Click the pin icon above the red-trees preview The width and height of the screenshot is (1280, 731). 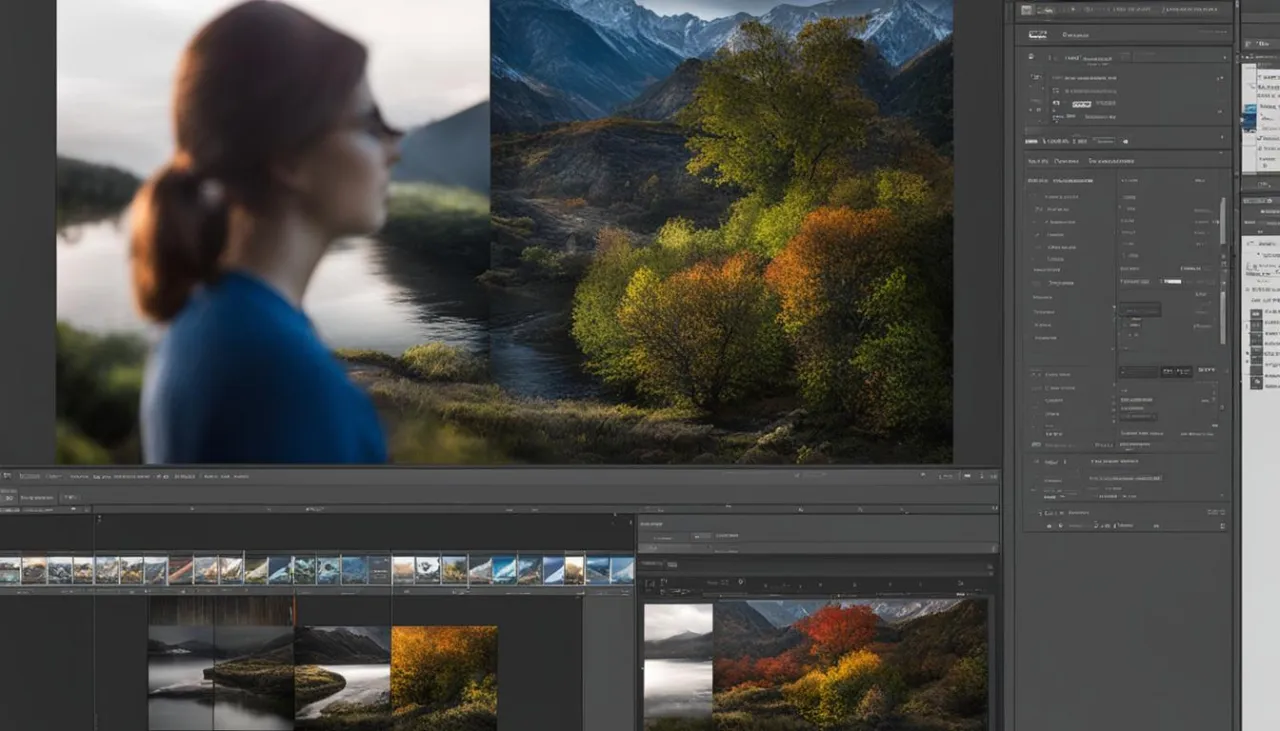pos(740,582)
